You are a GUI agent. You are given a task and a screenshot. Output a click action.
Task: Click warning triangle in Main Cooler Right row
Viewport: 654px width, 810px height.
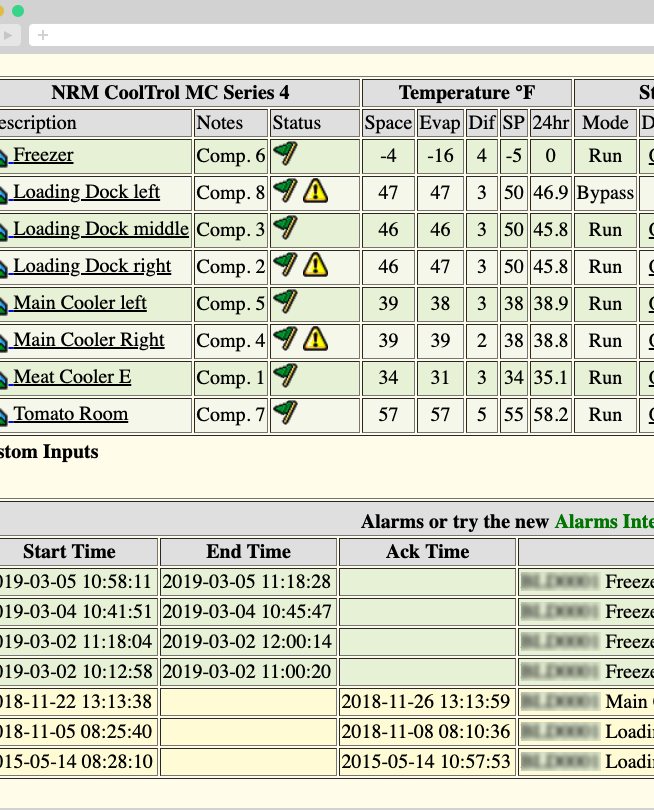[315, 339]
